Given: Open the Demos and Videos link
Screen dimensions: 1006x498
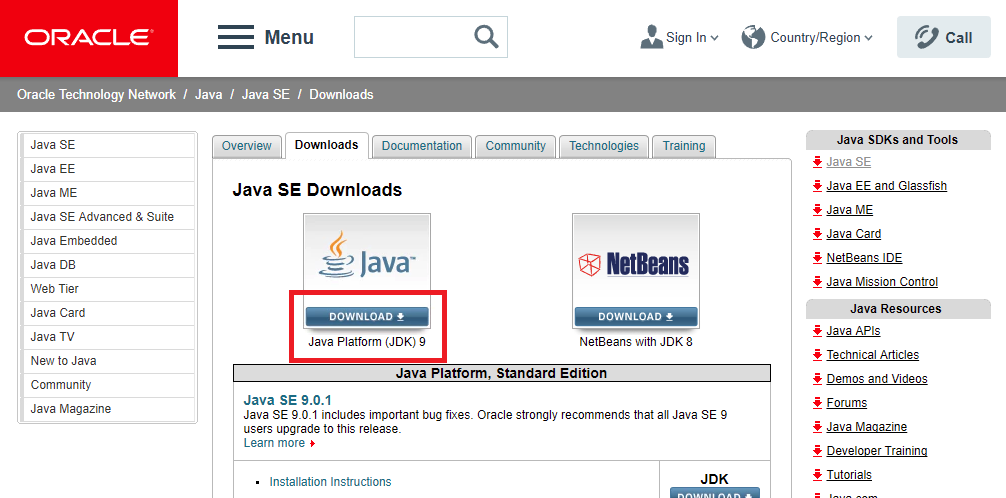Looking at the screenshot, I should coord(877,379).
